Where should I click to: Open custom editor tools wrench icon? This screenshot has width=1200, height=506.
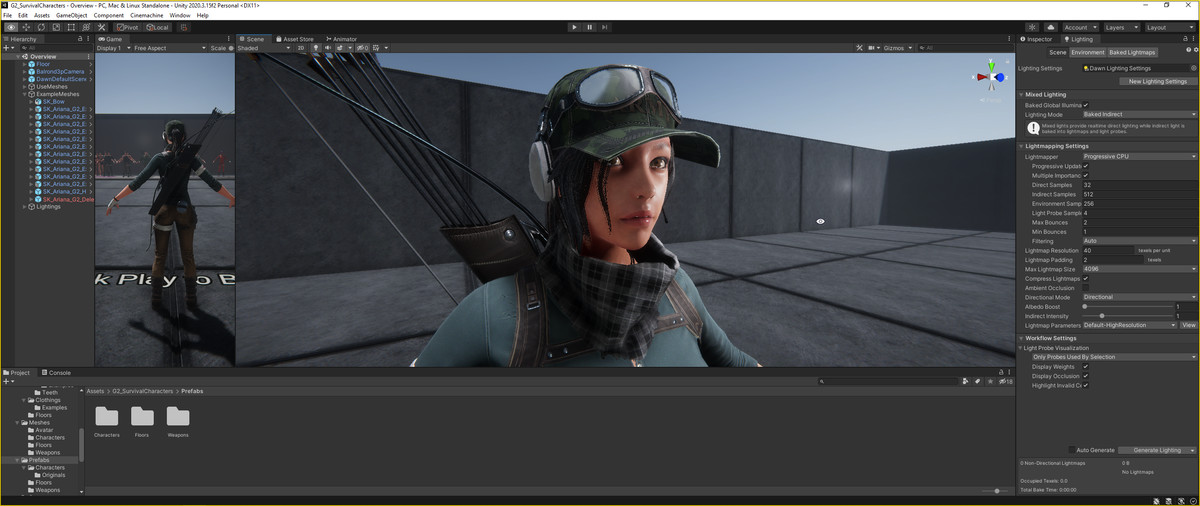(x=101, y=27)
